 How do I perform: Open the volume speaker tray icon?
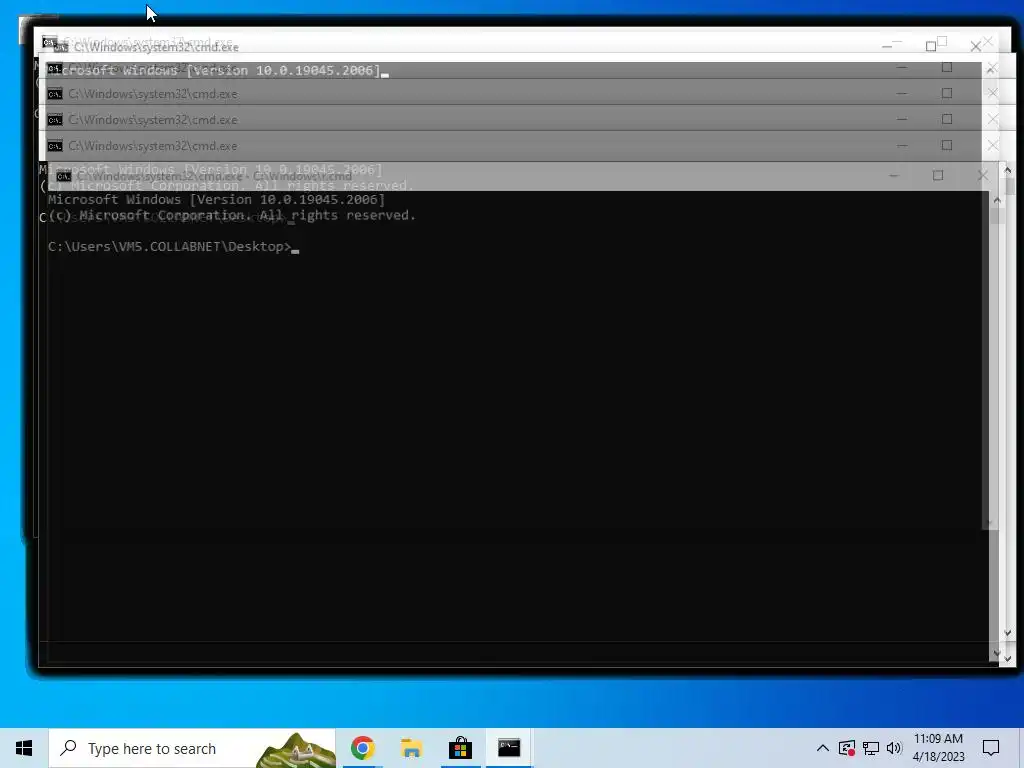tap(894, 748)
